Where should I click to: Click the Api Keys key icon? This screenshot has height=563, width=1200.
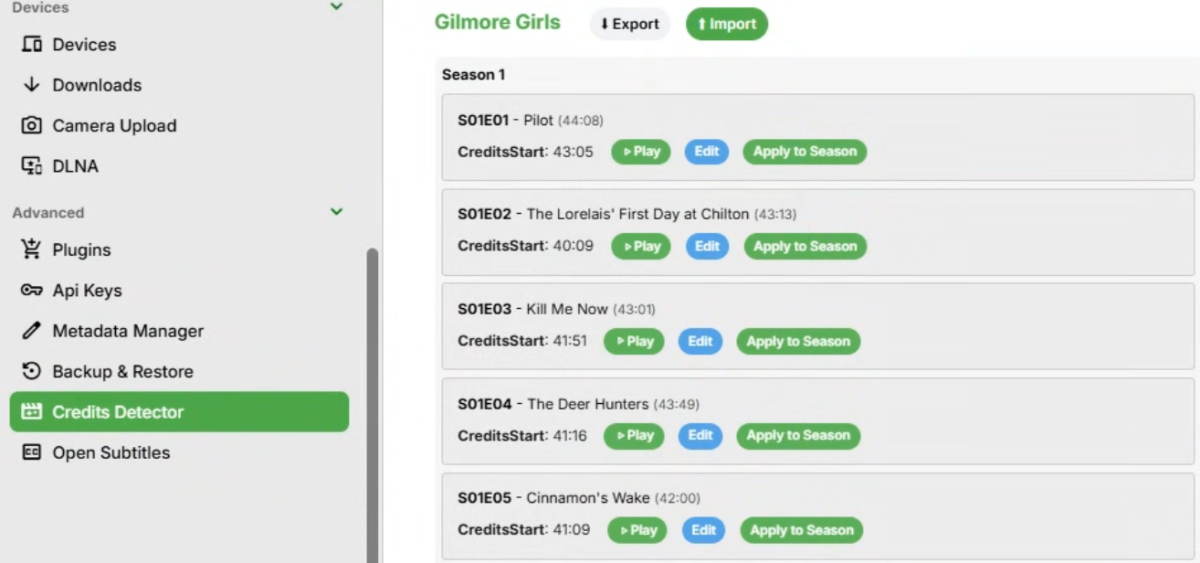point(32,290)
